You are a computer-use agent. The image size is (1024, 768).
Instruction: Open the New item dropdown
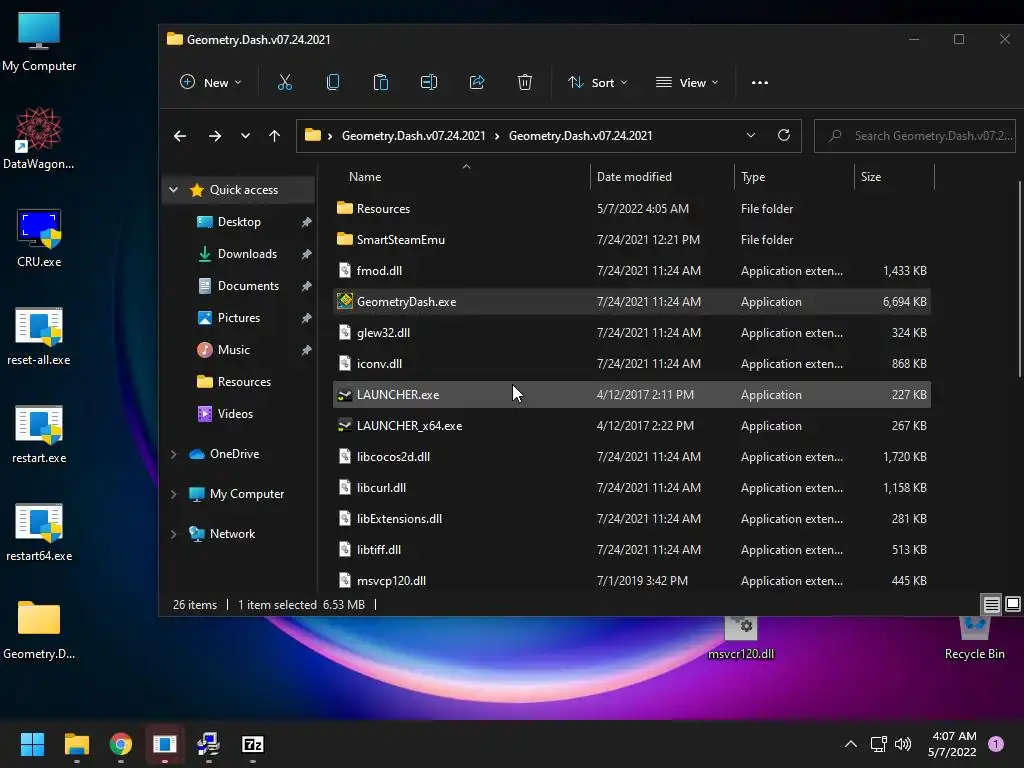(211, 82)
